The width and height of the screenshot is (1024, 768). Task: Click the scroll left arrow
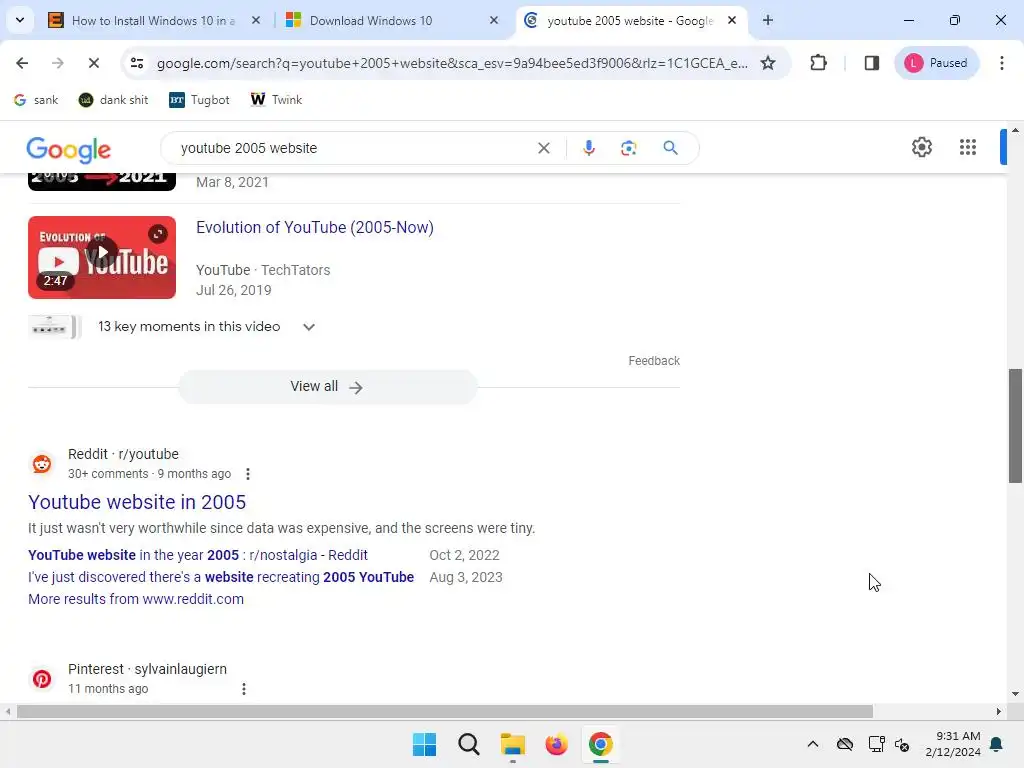[x=7, y=711]
